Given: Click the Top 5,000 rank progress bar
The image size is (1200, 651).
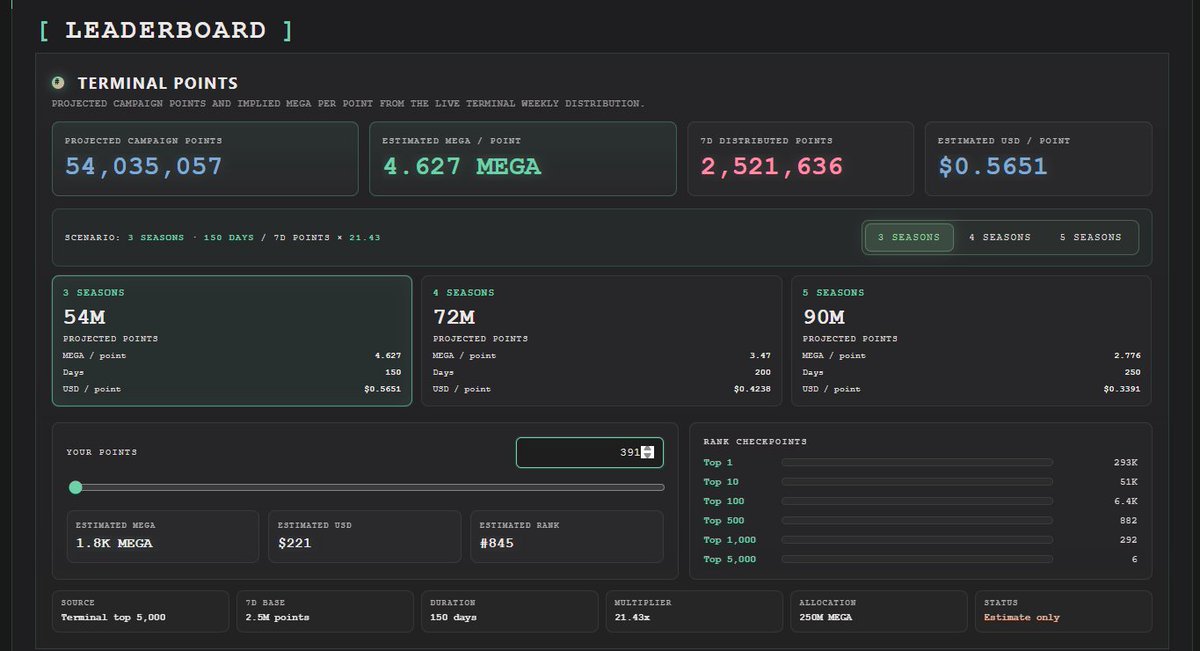Looking at the screenshot, I should (917, 559).
